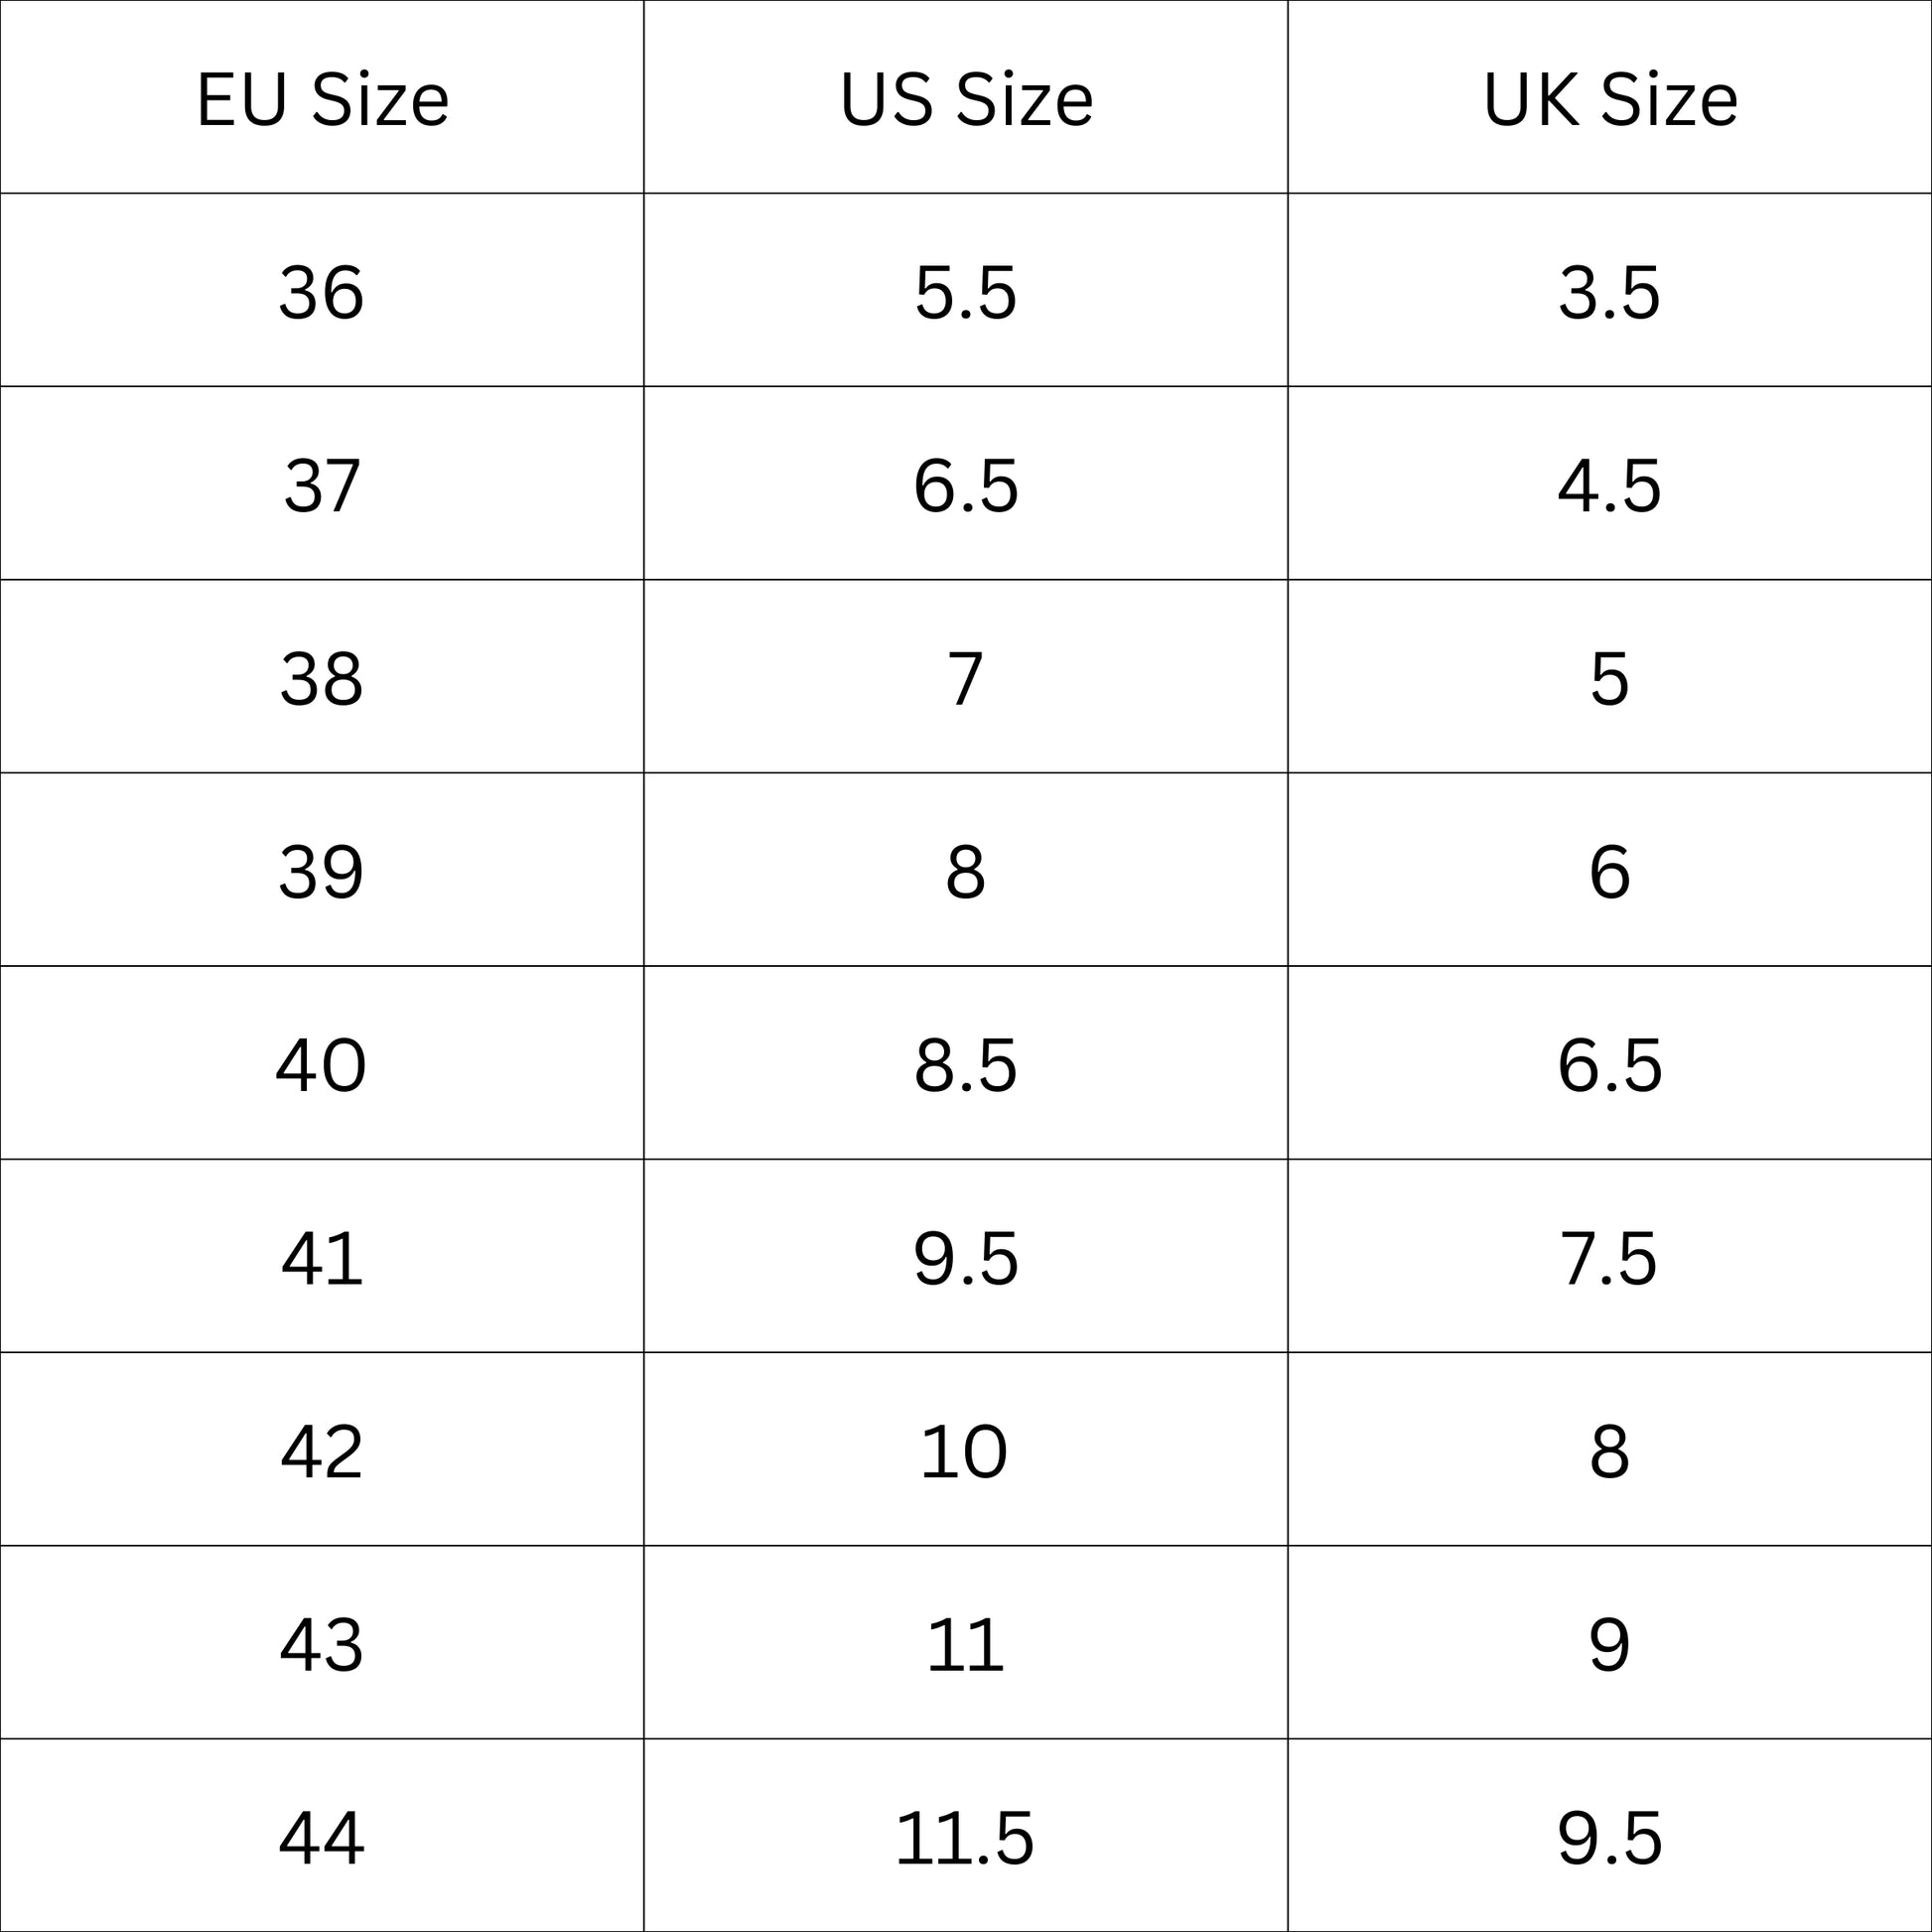Select EU size 36 cell
The height and width of the screenshot is (1932, 1932).
click(x=322, y=292)
